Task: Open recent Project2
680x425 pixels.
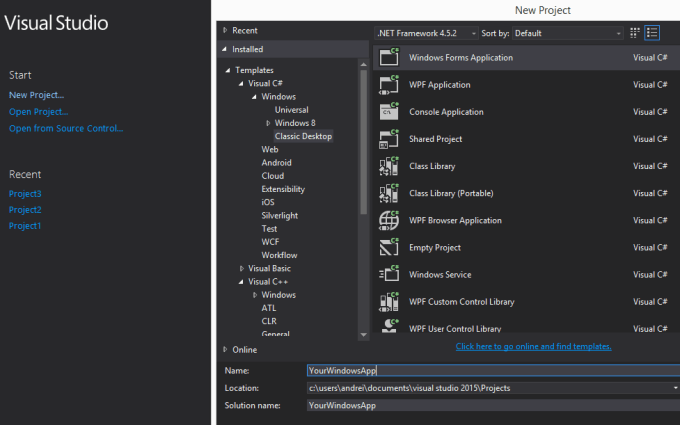Action: click(x=25, y=210)
